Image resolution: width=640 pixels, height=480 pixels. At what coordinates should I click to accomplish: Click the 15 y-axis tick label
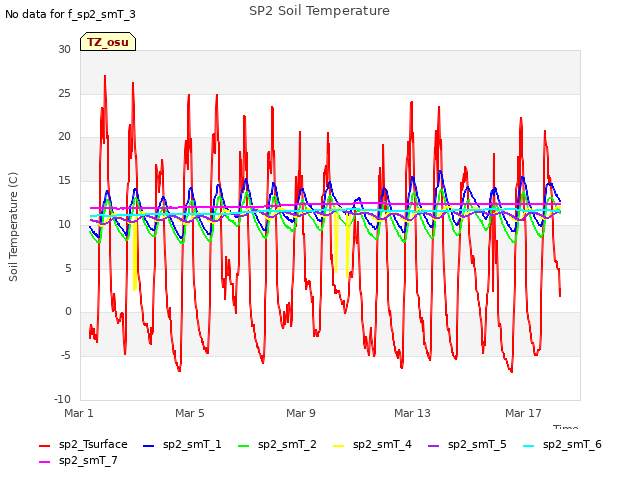click(x=64, y=181)
